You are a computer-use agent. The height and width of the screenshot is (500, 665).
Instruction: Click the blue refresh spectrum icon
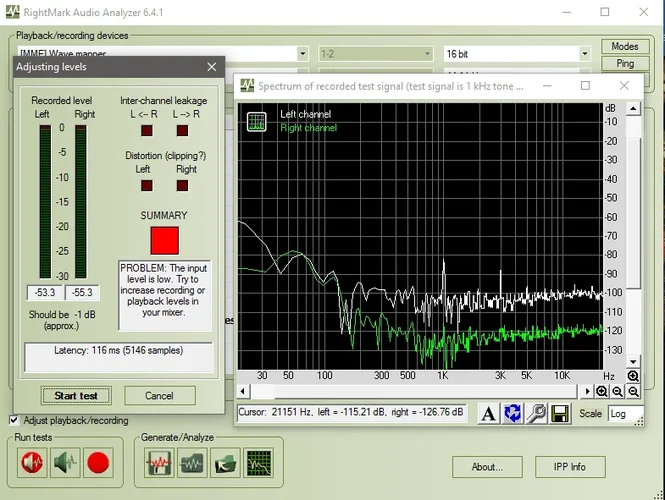coord(512,413)
